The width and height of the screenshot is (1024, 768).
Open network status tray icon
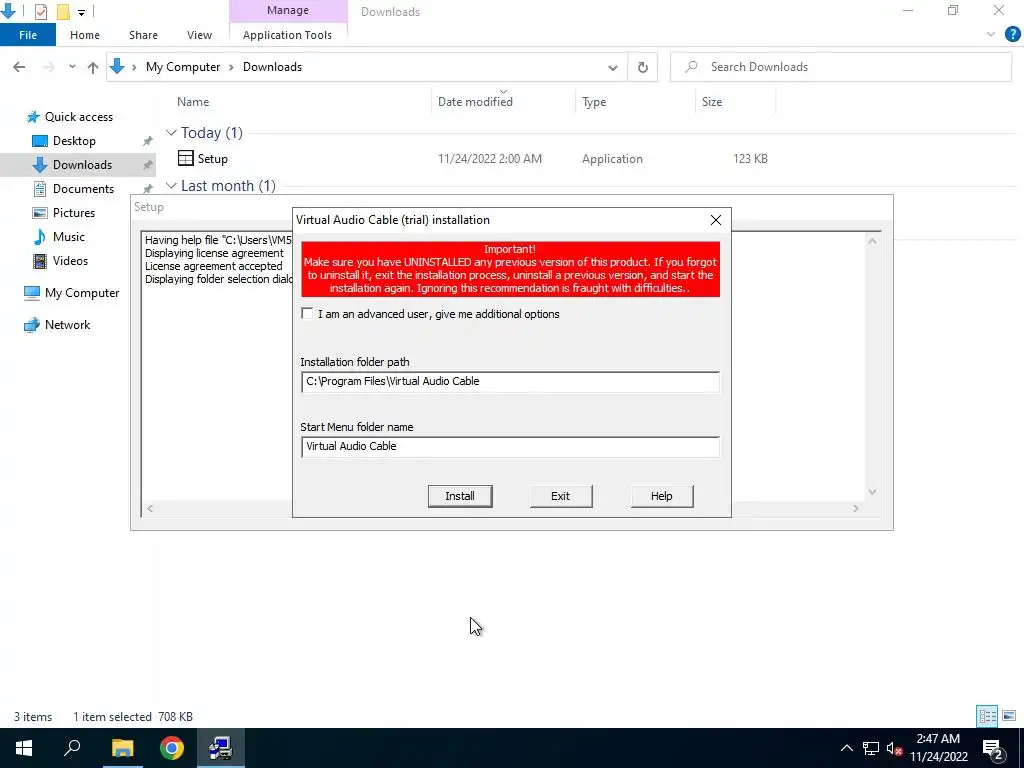(x=871, y=748)
